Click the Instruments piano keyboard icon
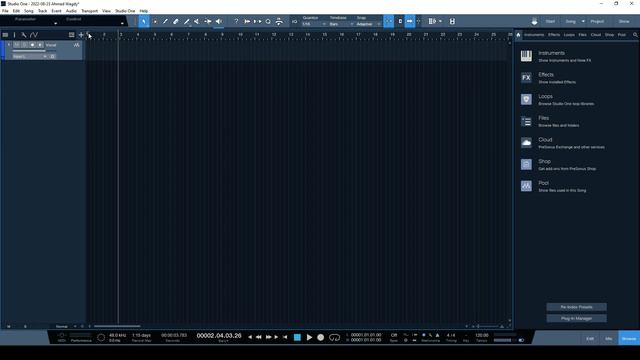 click(x=526, y=56)
